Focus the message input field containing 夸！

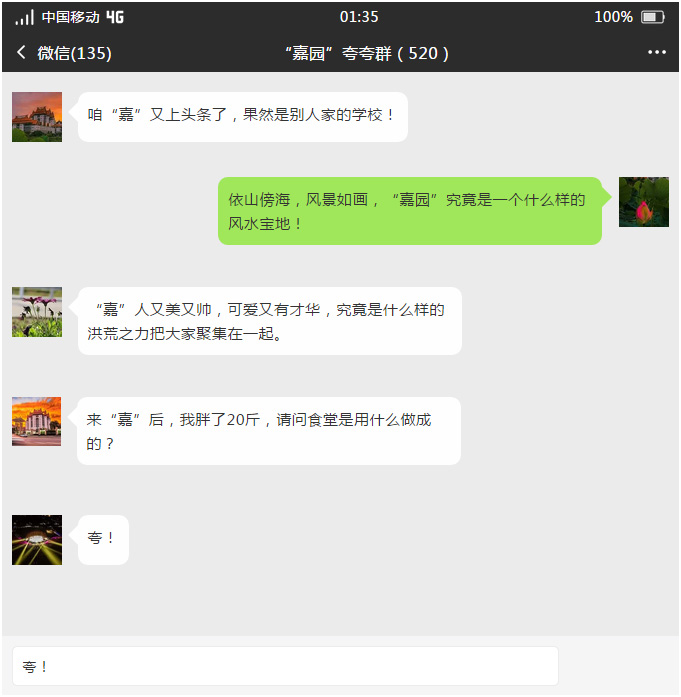pyautogui.click(x=285, y=666)
